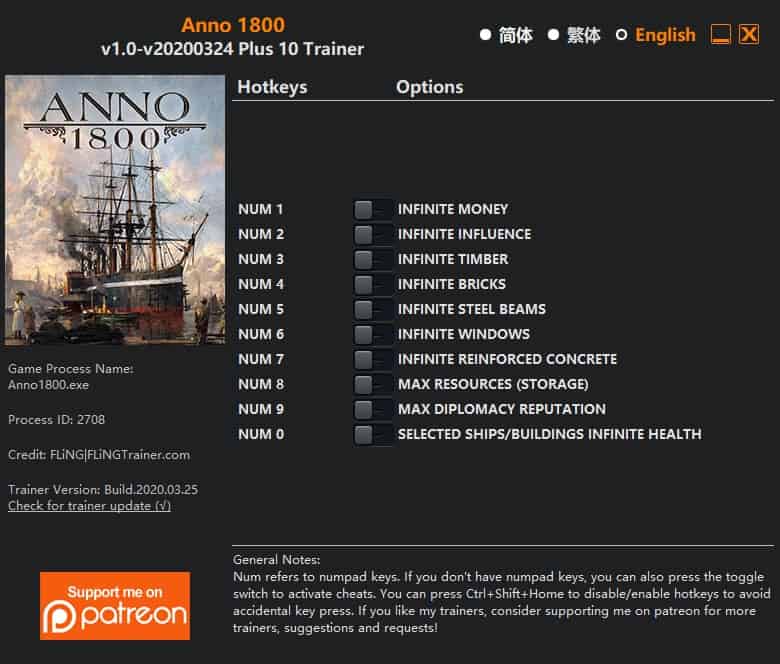Click the INFINITE WINDOWS option text
The image size is (780, 664).
[464, 334]
